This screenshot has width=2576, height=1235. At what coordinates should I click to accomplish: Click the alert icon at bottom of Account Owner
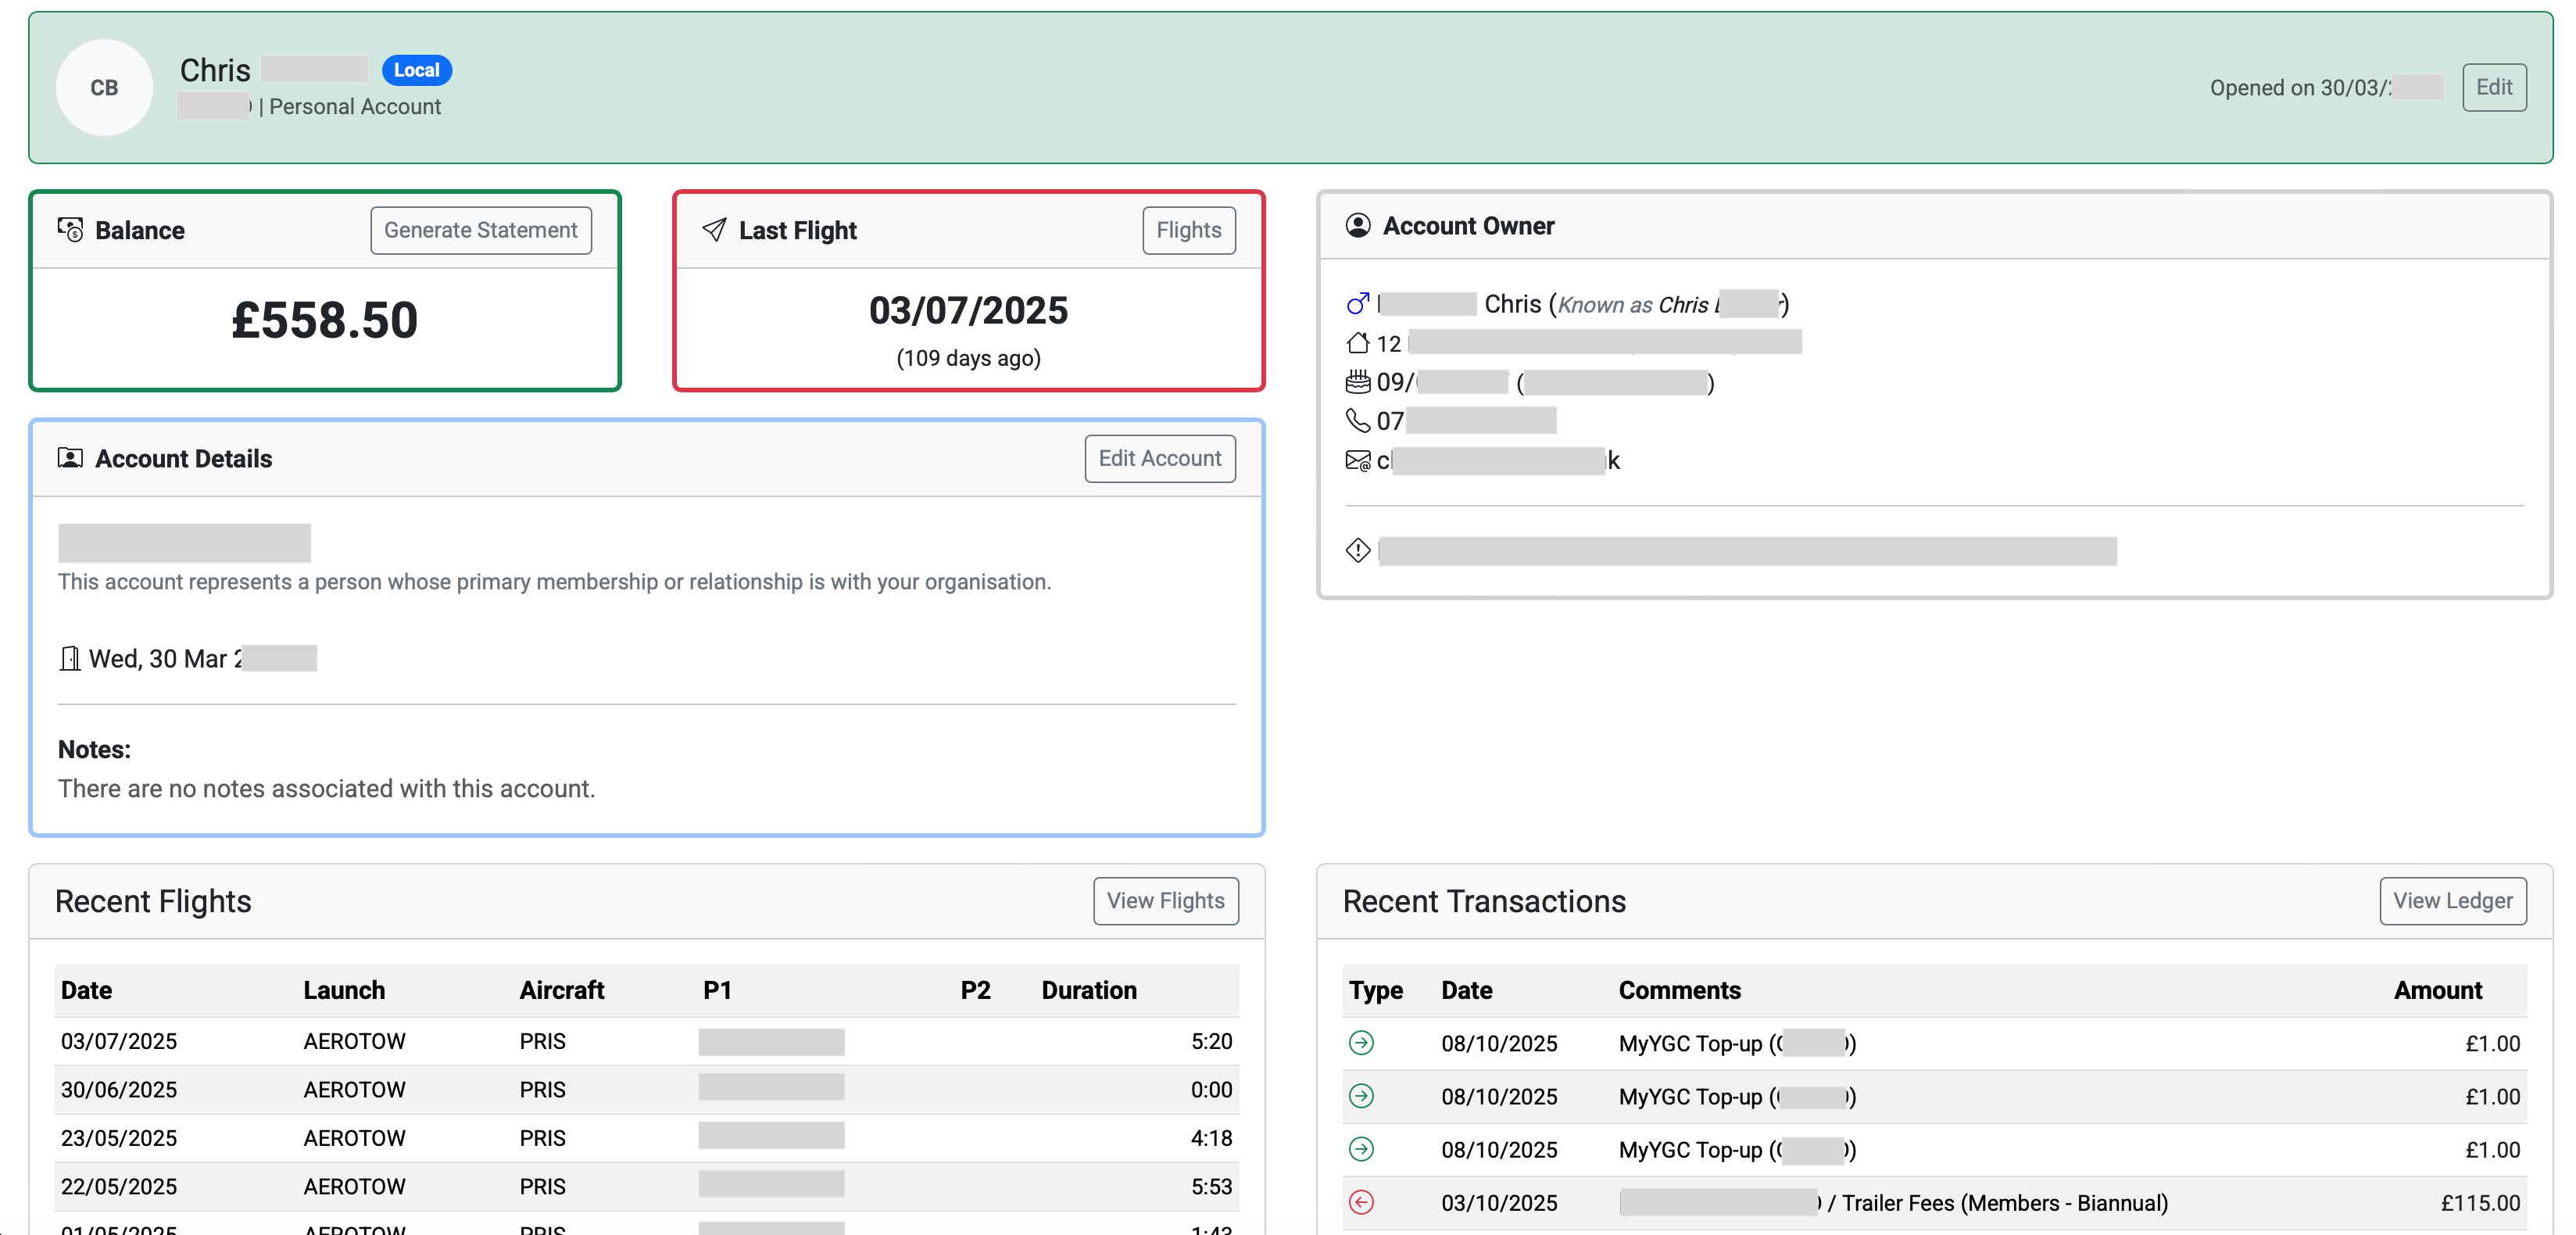point(1358,549)
